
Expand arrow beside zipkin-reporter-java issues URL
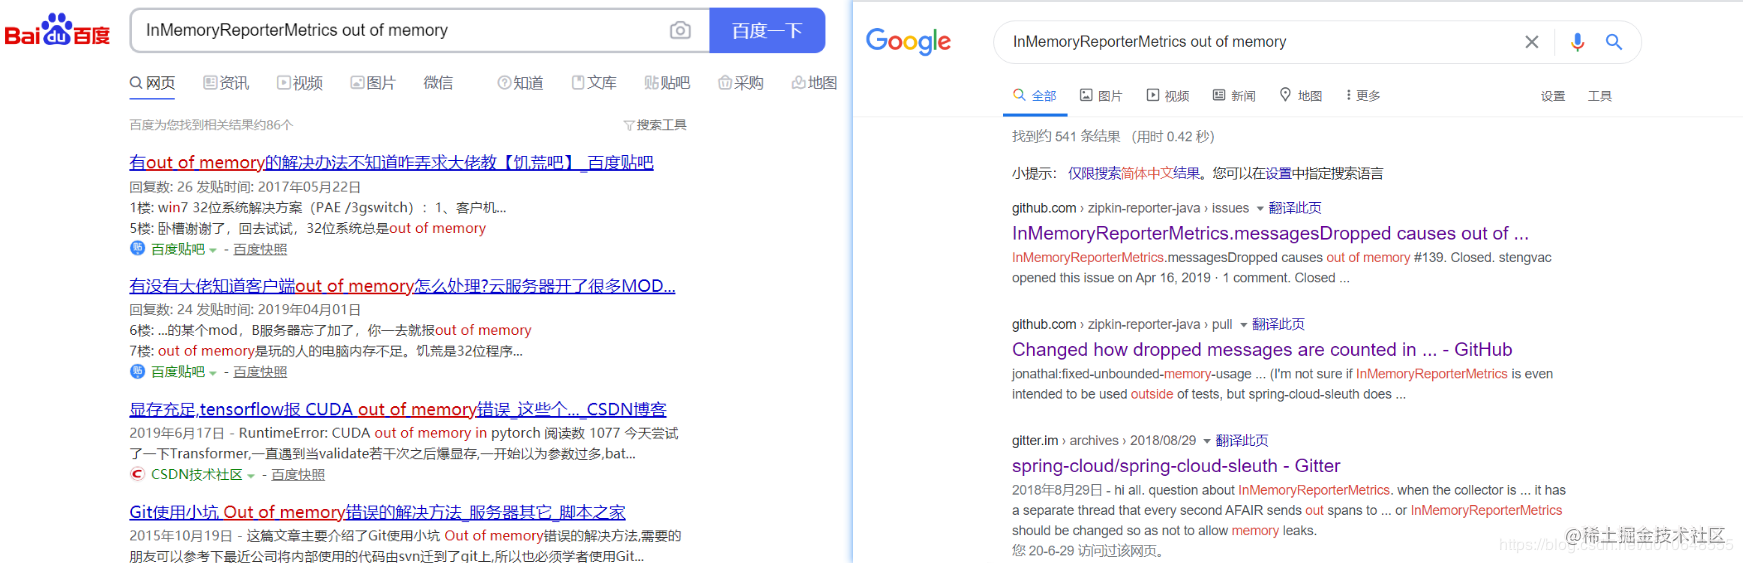(x=1260, y=209)
